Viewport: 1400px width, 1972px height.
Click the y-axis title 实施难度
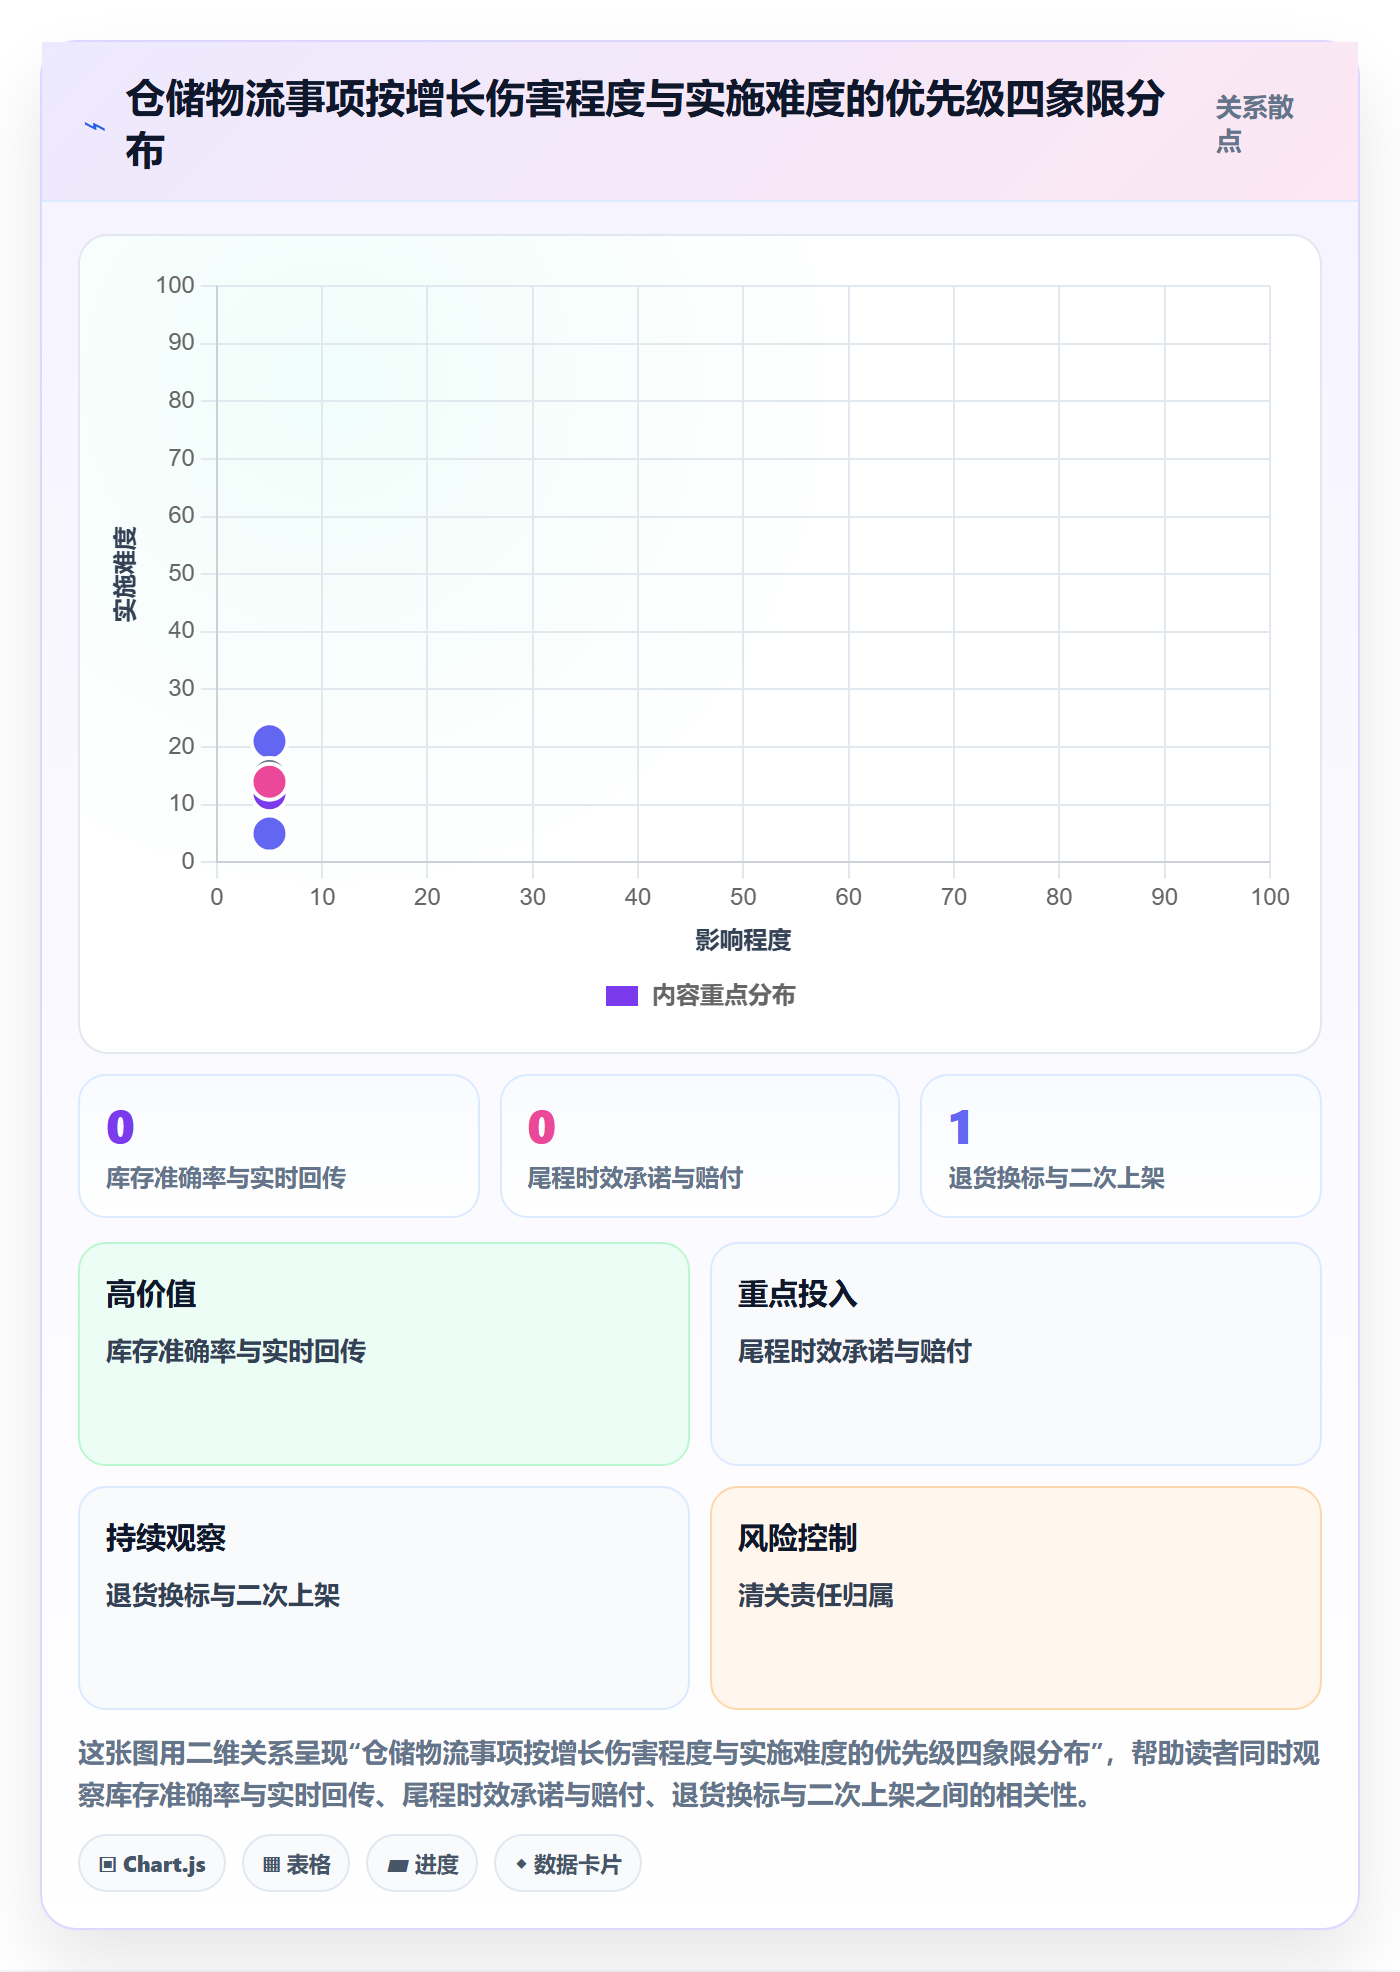point(125,574)
